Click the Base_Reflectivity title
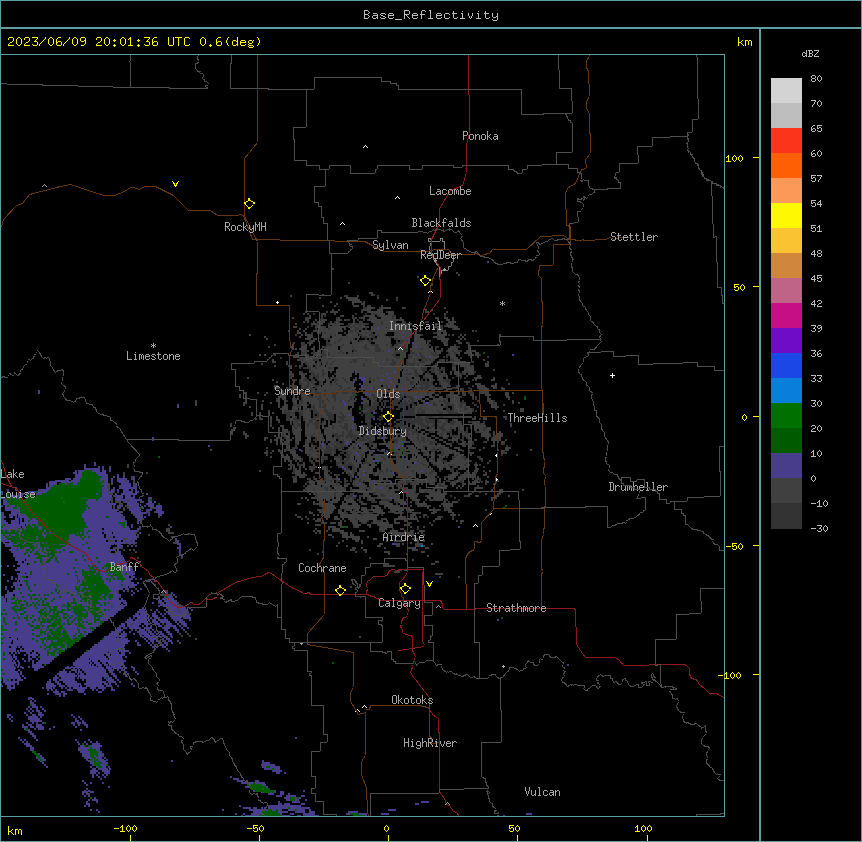862x842 pixels. click(x=431, y=15)
